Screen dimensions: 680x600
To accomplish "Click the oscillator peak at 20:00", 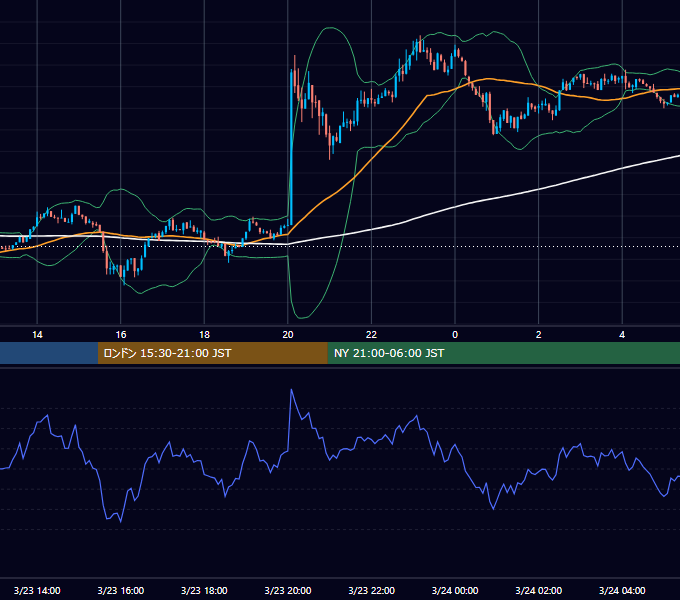I will tap(291, 390).
